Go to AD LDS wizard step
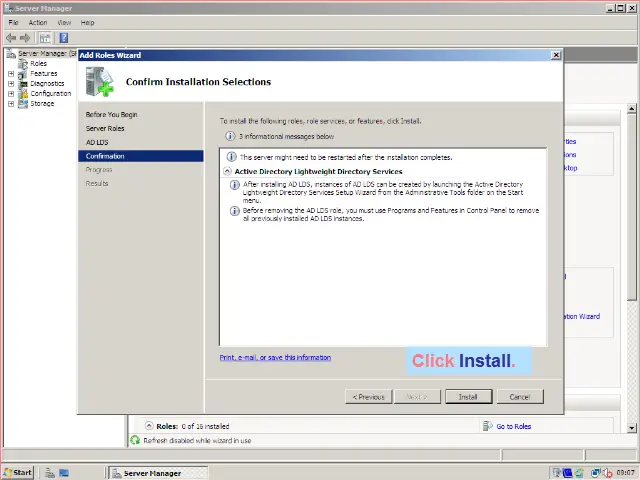640x480 pixels. (97, 142)
